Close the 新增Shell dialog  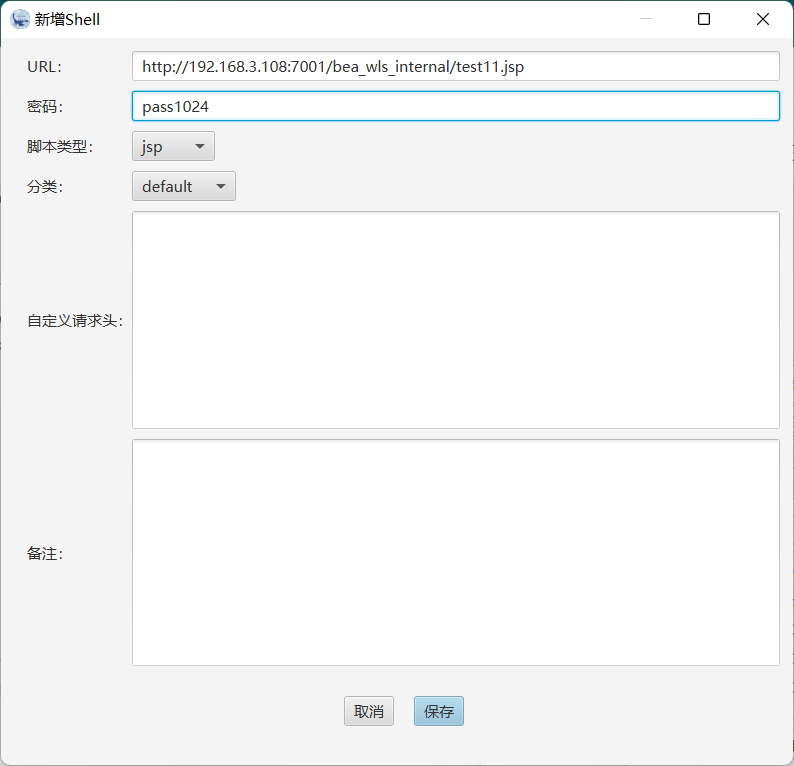pos(763,19)
